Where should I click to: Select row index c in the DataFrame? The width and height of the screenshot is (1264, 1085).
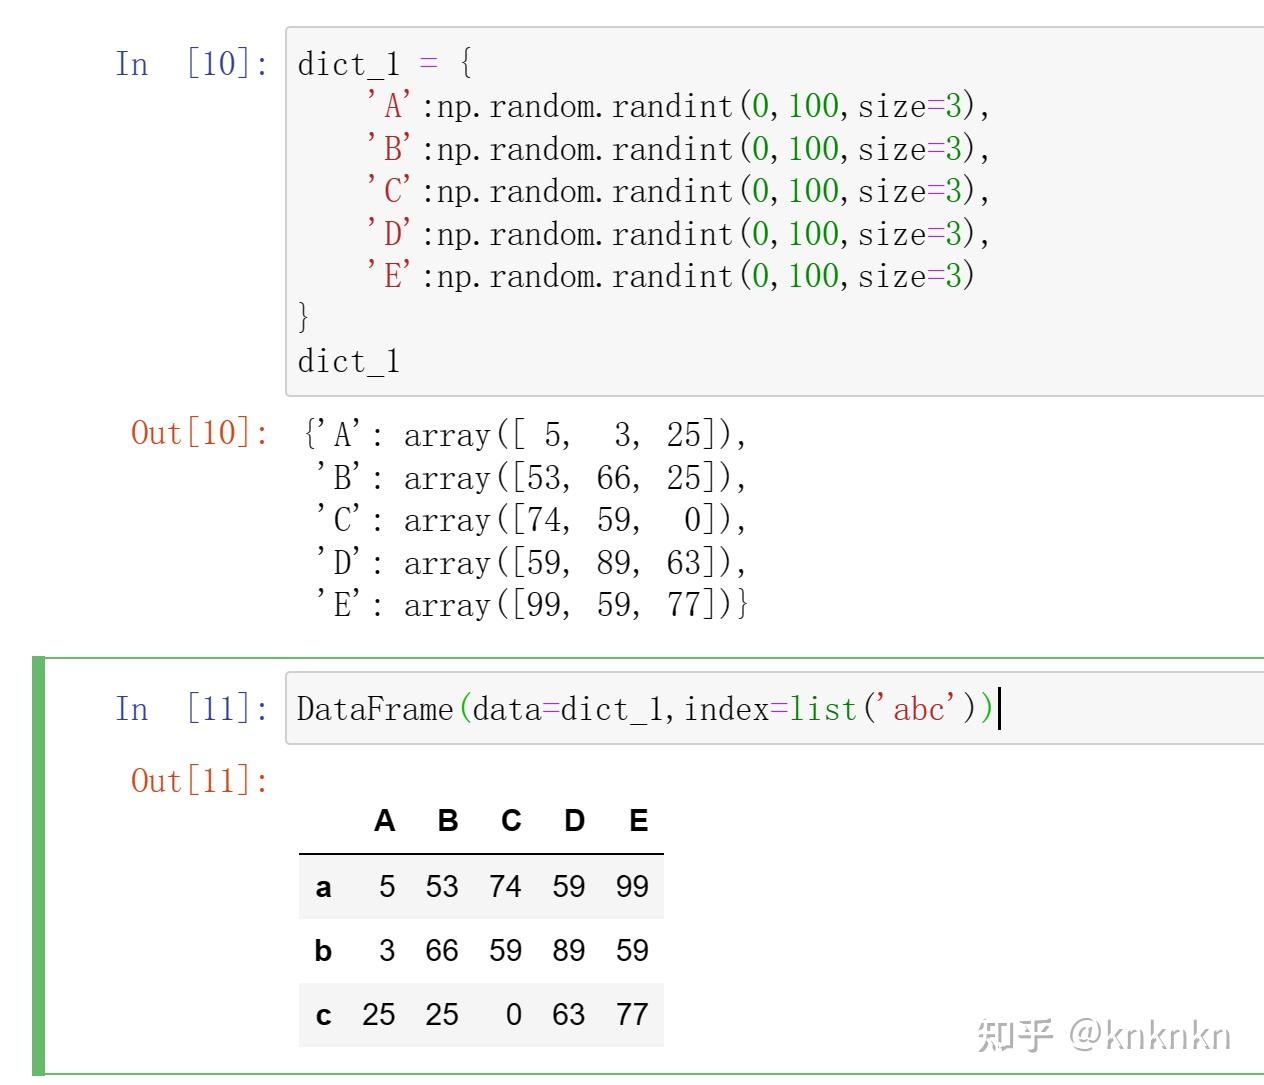(323, 1015)
